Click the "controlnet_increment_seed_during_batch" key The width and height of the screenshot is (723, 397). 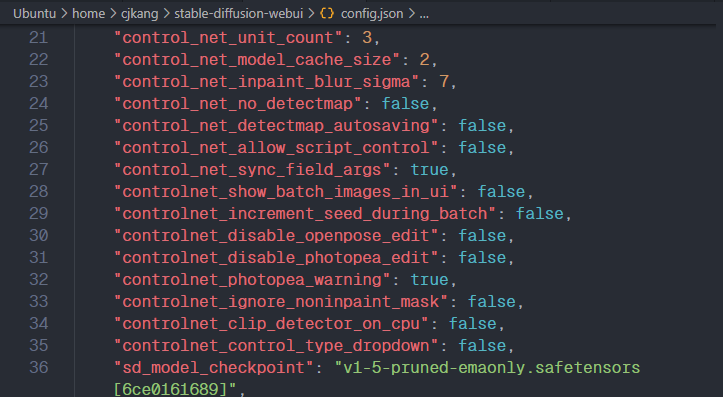click(304, 213)
